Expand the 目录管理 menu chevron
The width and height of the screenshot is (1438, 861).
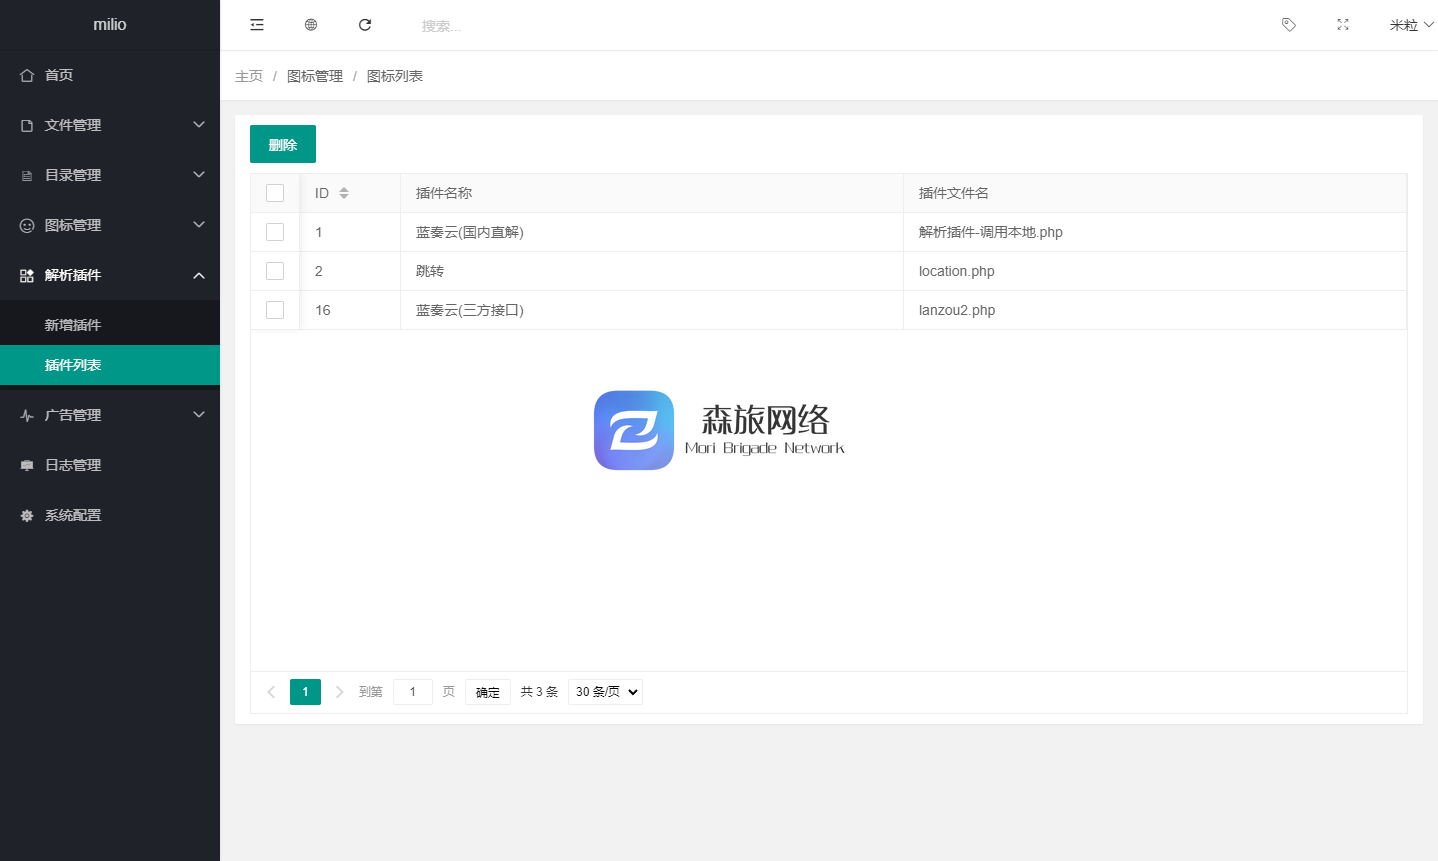click(199, 175)
